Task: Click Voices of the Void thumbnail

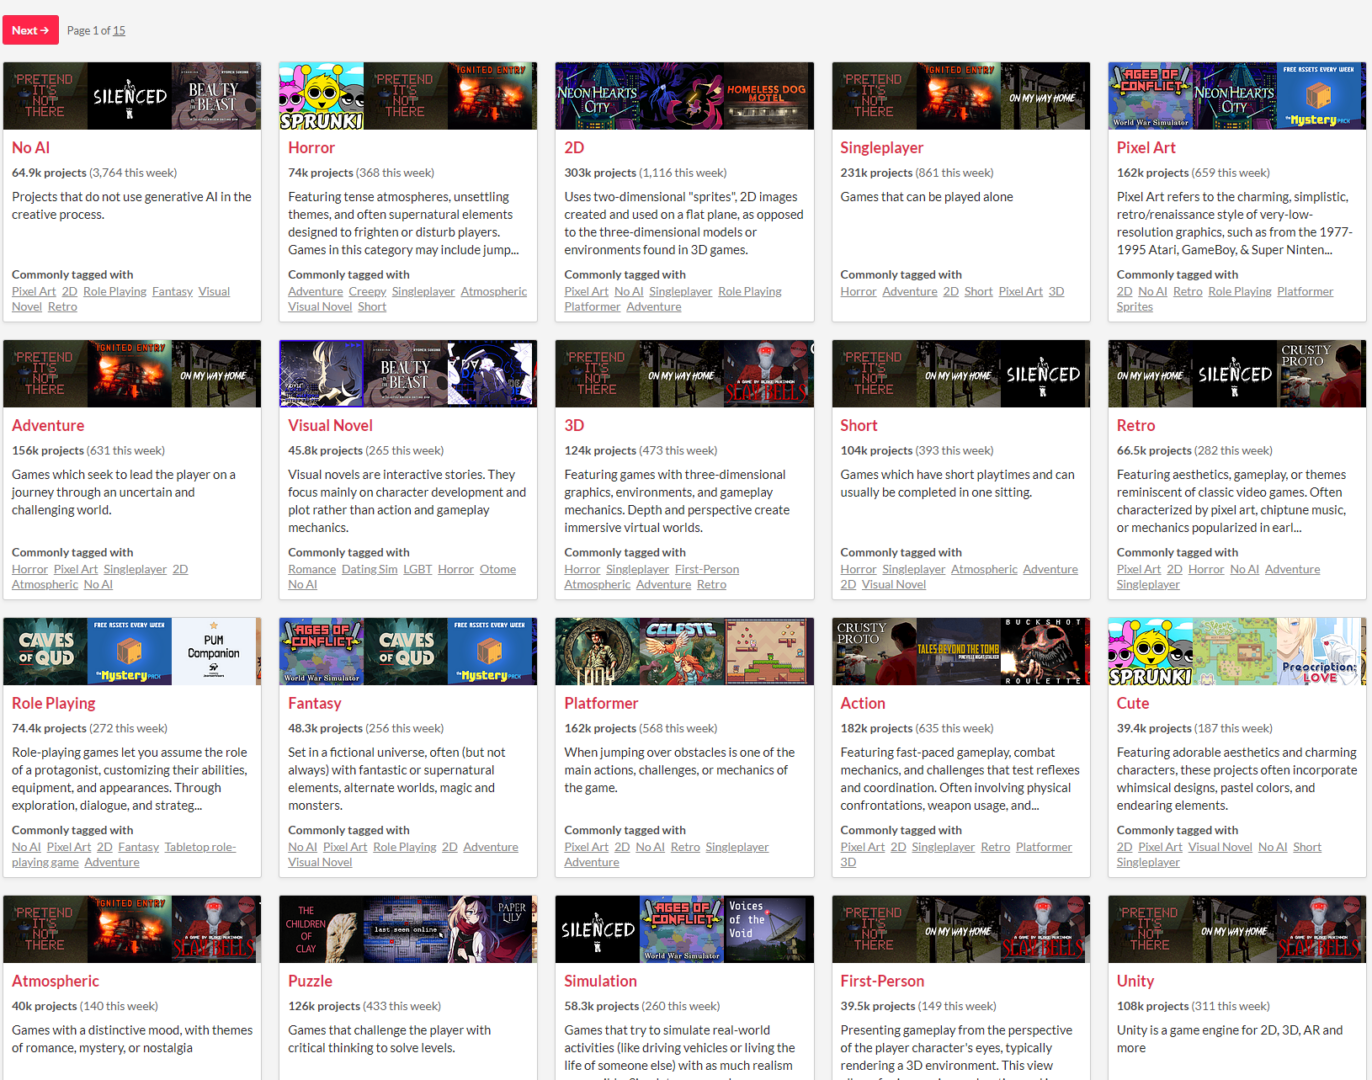Action: (x=766, y=928)
